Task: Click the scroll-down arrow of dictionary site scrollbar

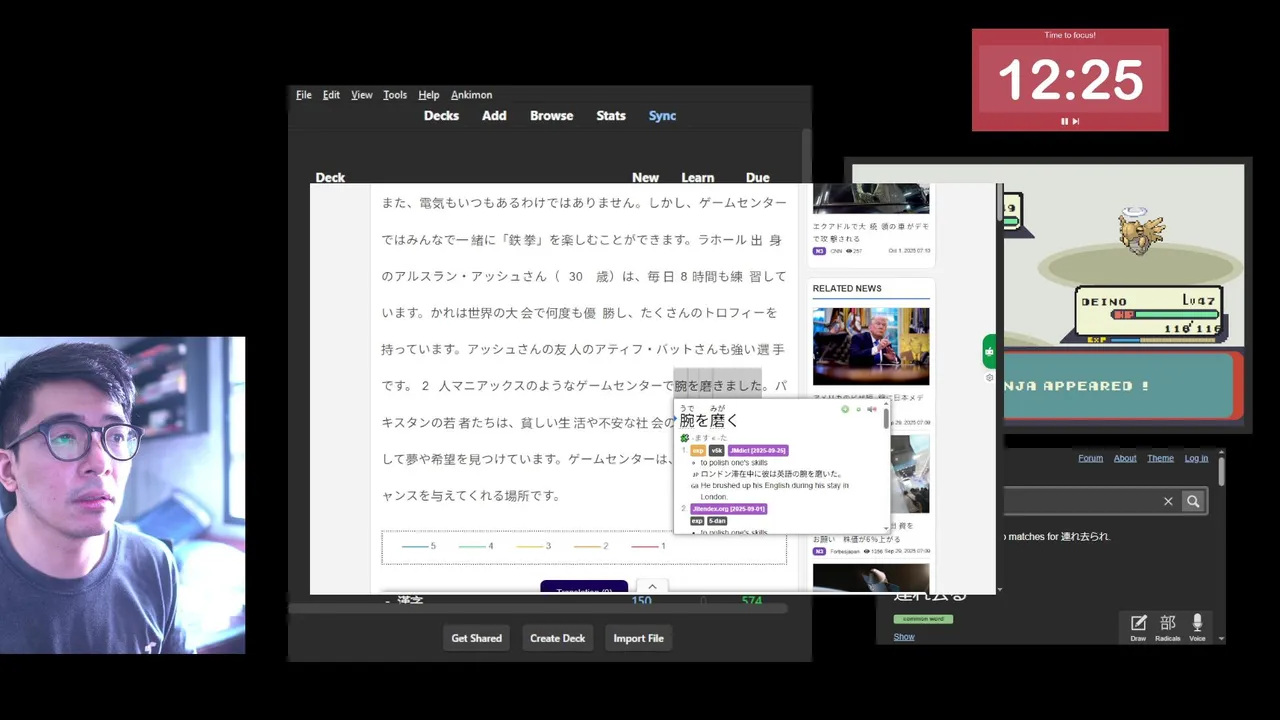Action: pyautogui.click(x=1221, y=638)
